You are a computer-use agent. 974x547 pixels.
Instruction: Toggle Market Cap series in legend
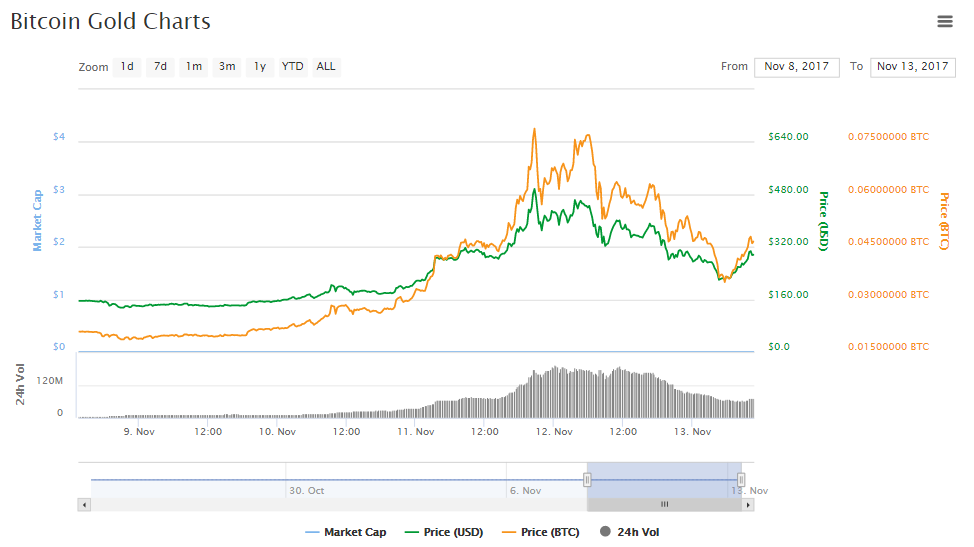(x=346, y=532)
